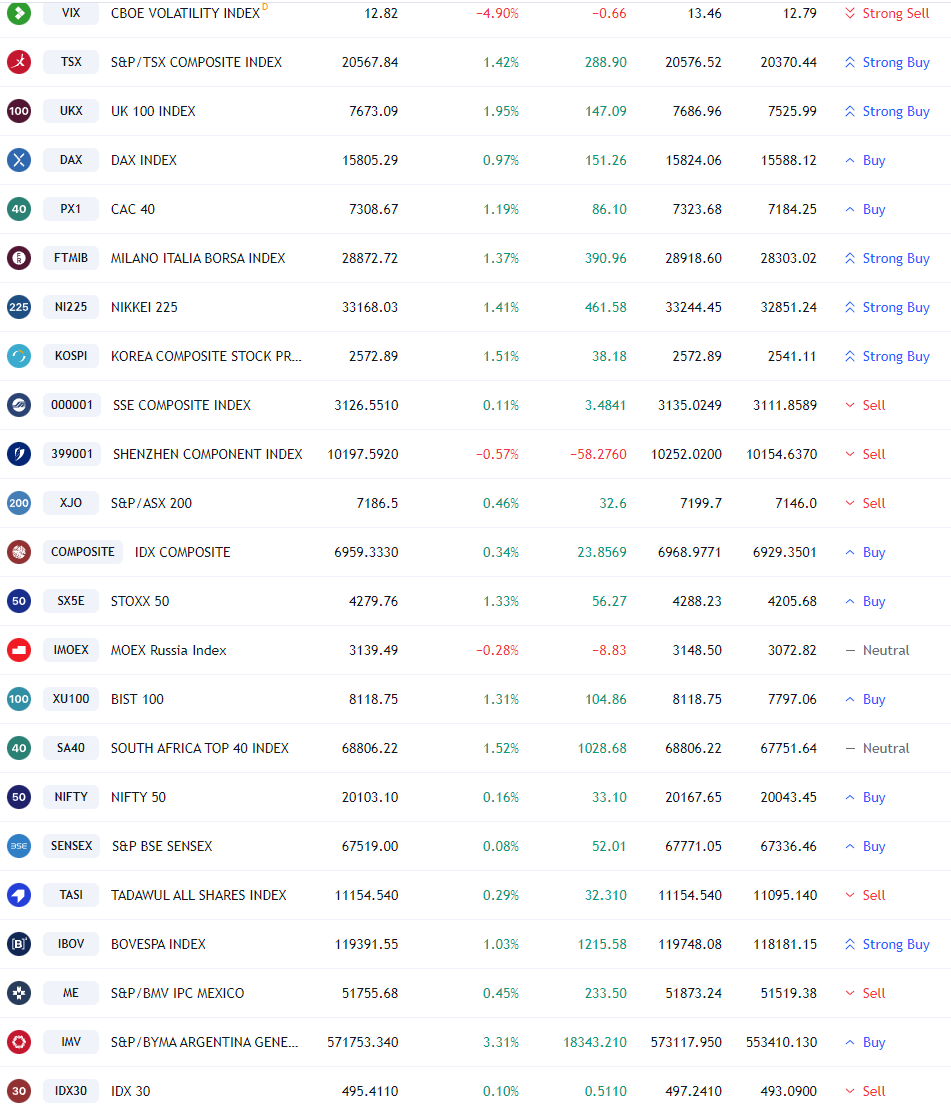951x1110 pixels.
Task: Open the UKX ticker symbol
Action: click(x=71, y=111)
